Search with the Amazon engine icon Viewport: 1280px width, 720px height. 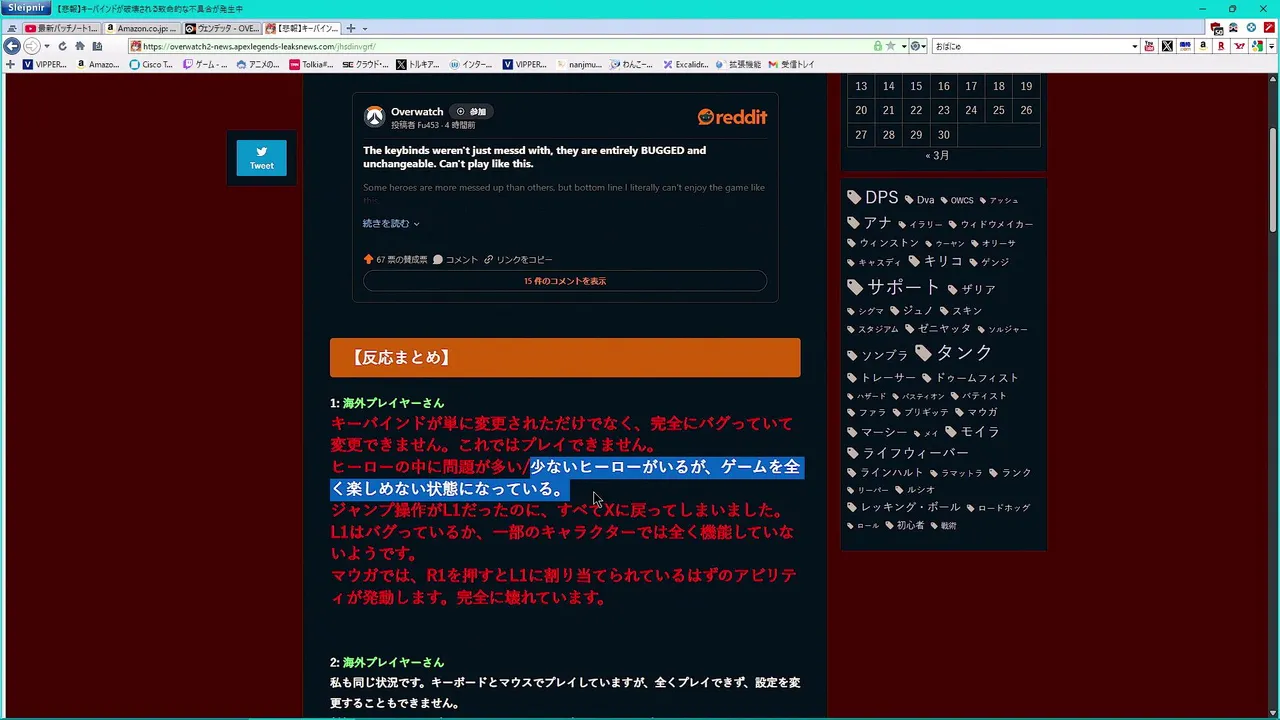point(1203,46)
